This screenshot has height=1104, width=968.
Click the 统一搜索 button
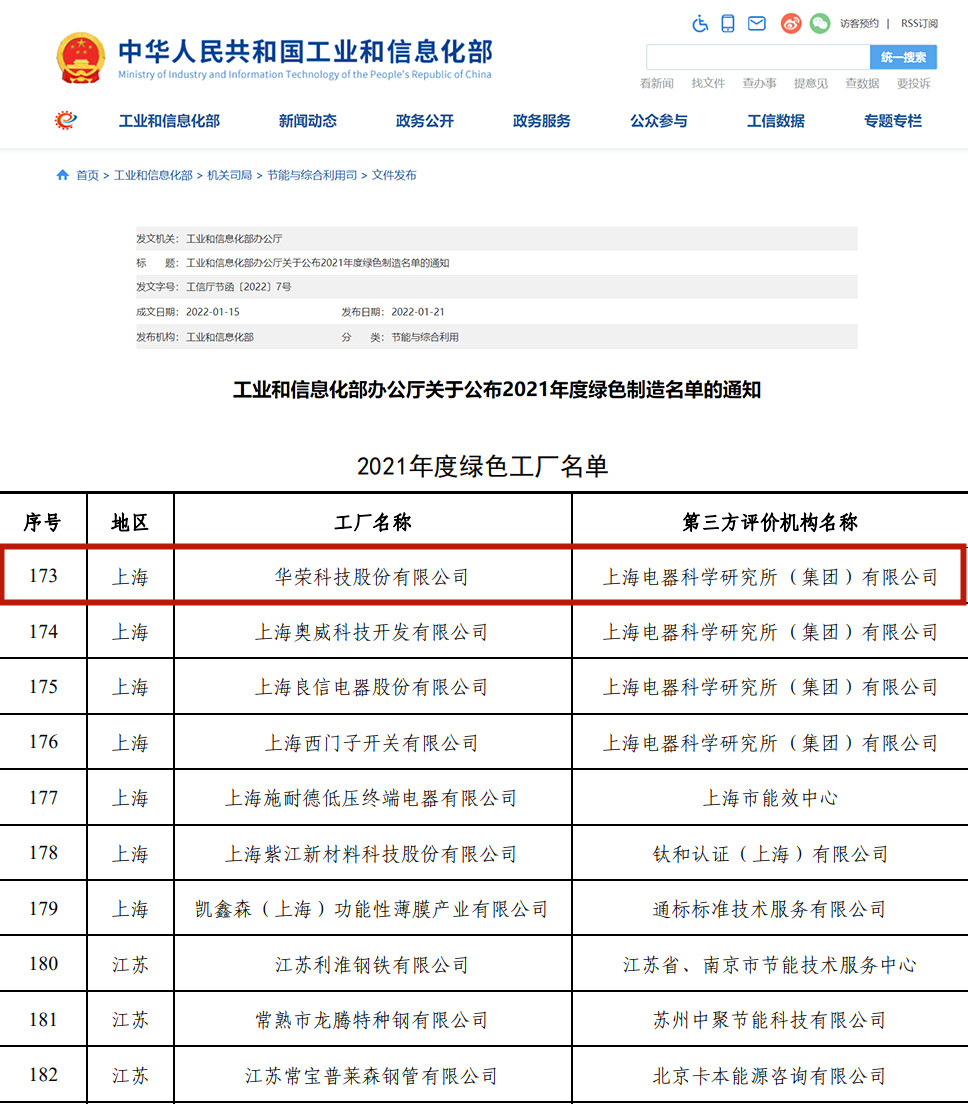pos(903,57)
